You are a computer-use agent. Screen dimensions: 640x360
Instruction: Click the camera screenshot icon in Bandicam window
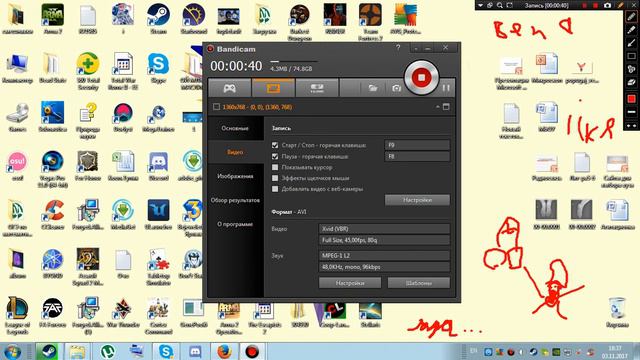[396, 88]
